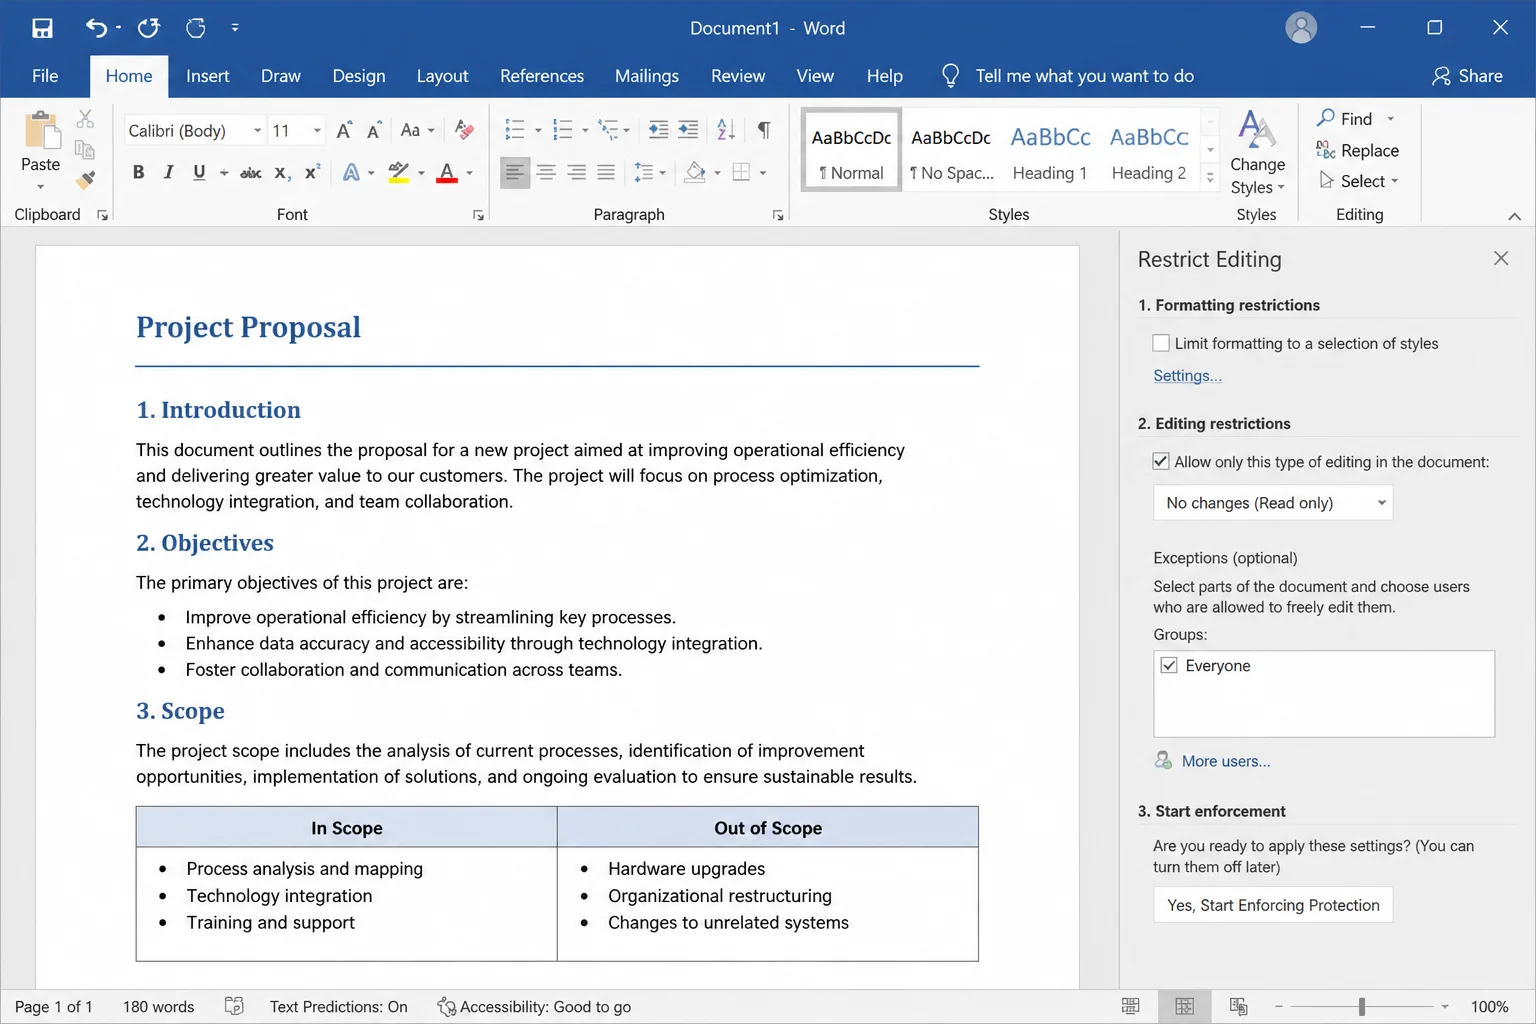The width and height of the screenshot is (1536, 1024).
Task: Increase font size with grow font icon
Action: [344, 130]
